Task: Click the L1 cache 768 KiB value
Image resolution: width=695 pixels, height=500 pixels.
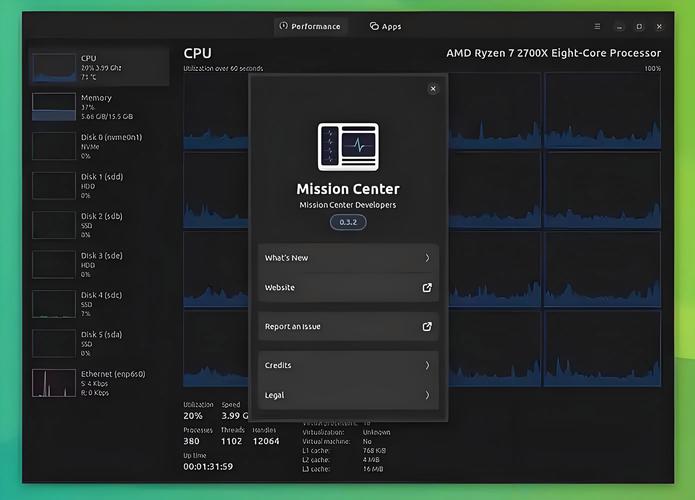Action: coord(375,450)
